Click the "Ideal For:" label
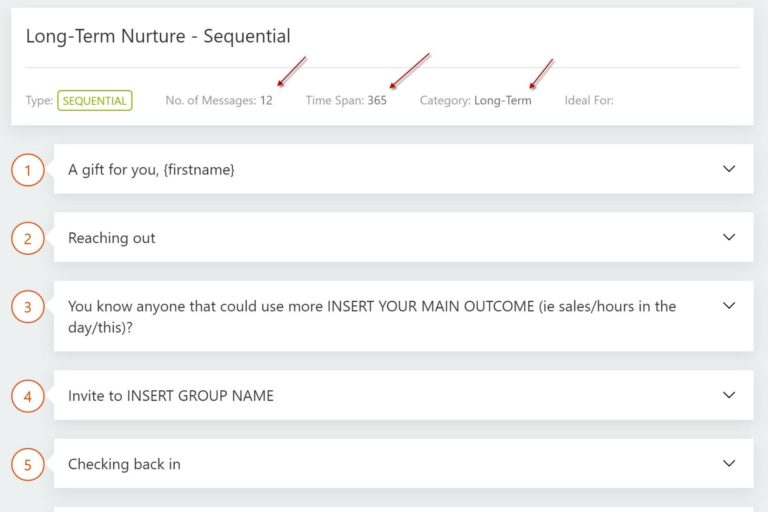 (589, 100)
